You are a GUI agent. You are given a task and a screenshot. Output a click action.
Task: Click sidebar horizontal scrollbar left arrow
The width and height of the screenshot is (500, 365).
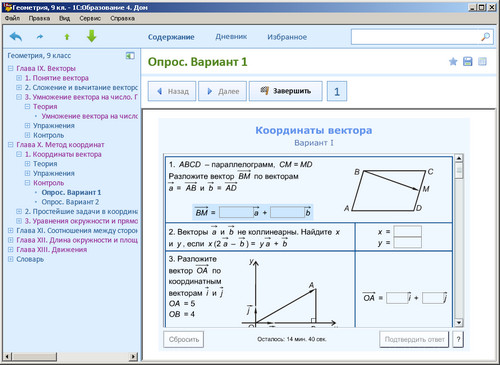click(x=8, y=357)
